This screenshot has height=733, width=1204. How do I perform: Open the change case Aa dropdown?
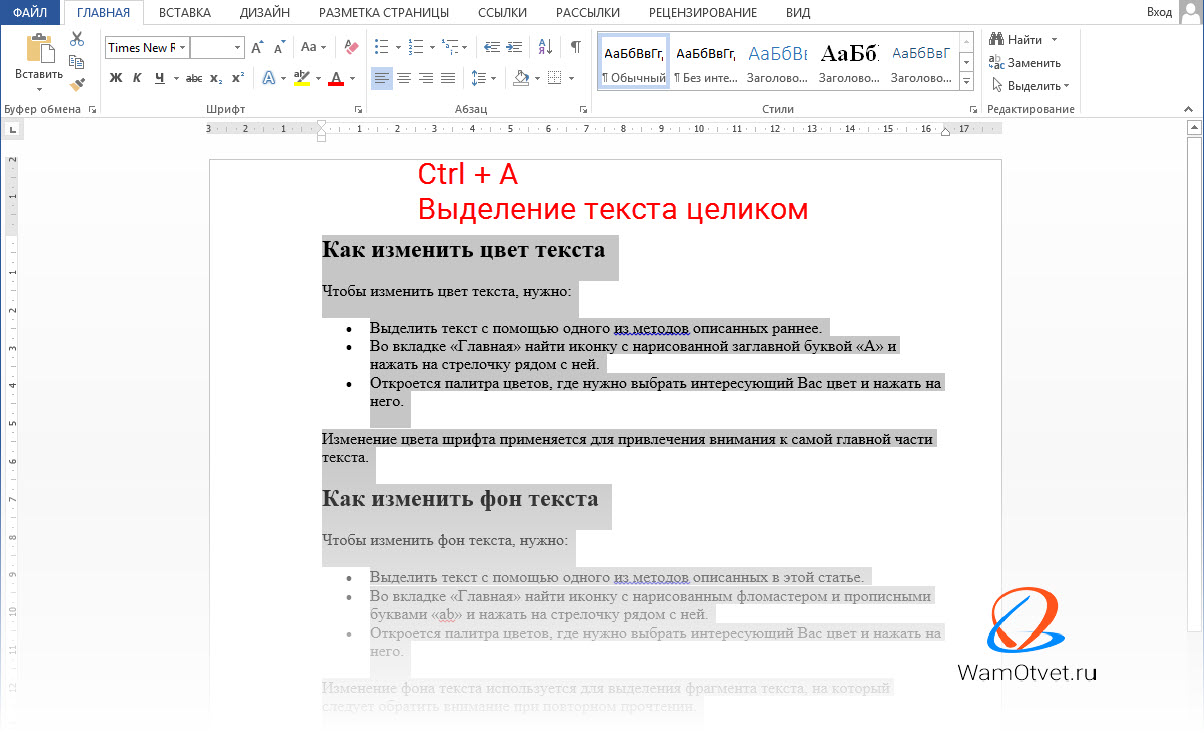pyautogui.click(x=313, y=47)
